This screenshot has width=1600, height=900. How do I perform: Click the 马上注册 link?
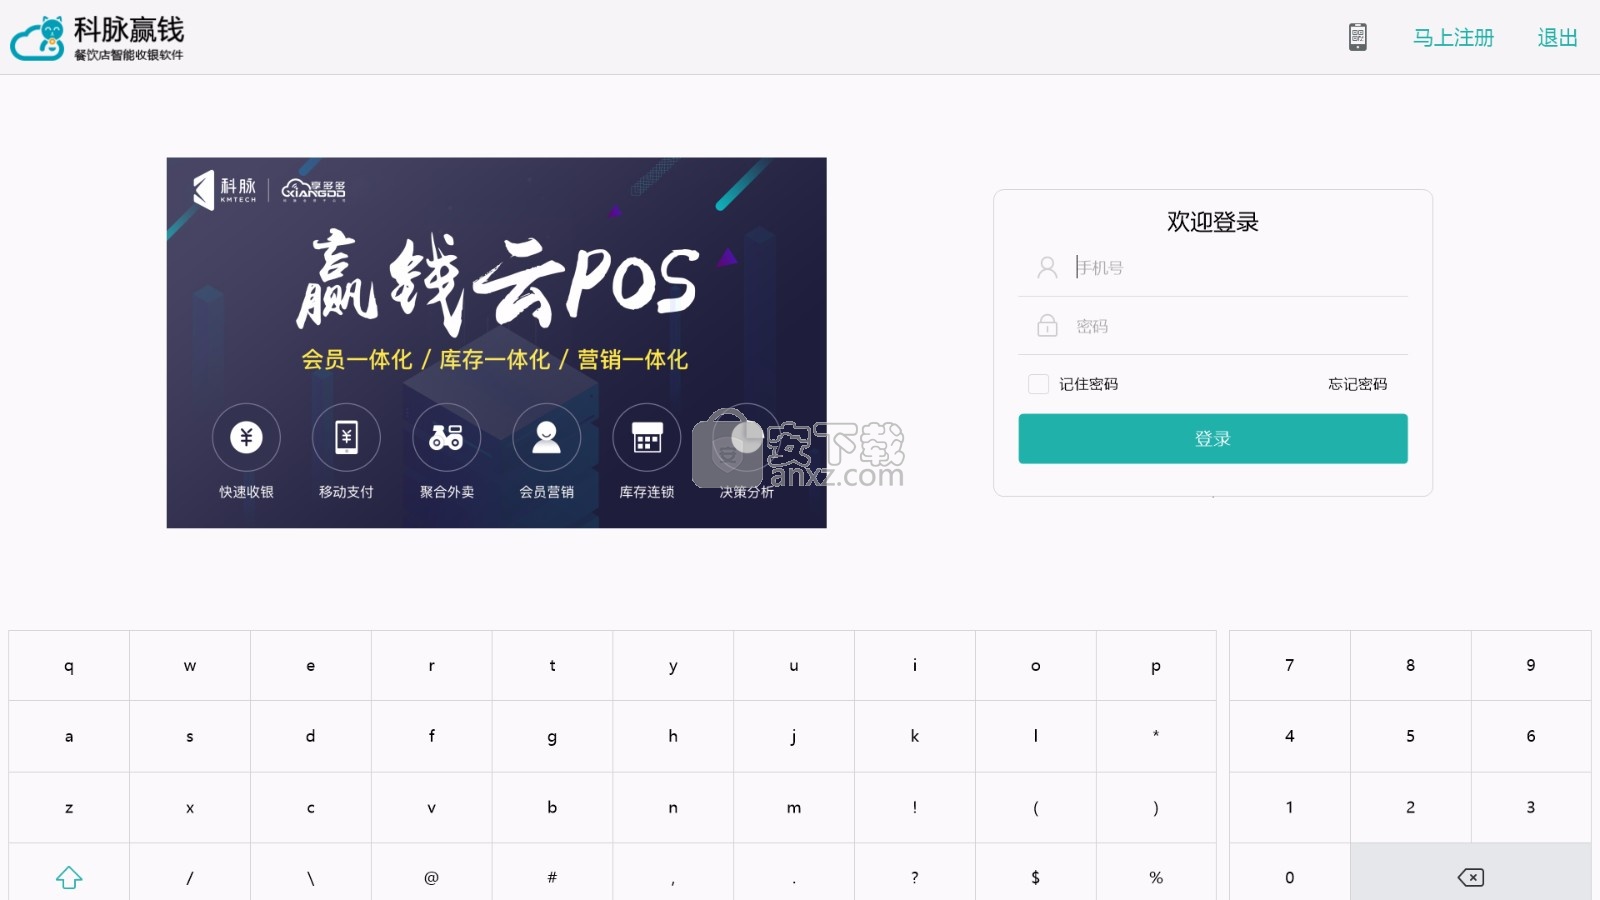click(x=1453, y=38)
